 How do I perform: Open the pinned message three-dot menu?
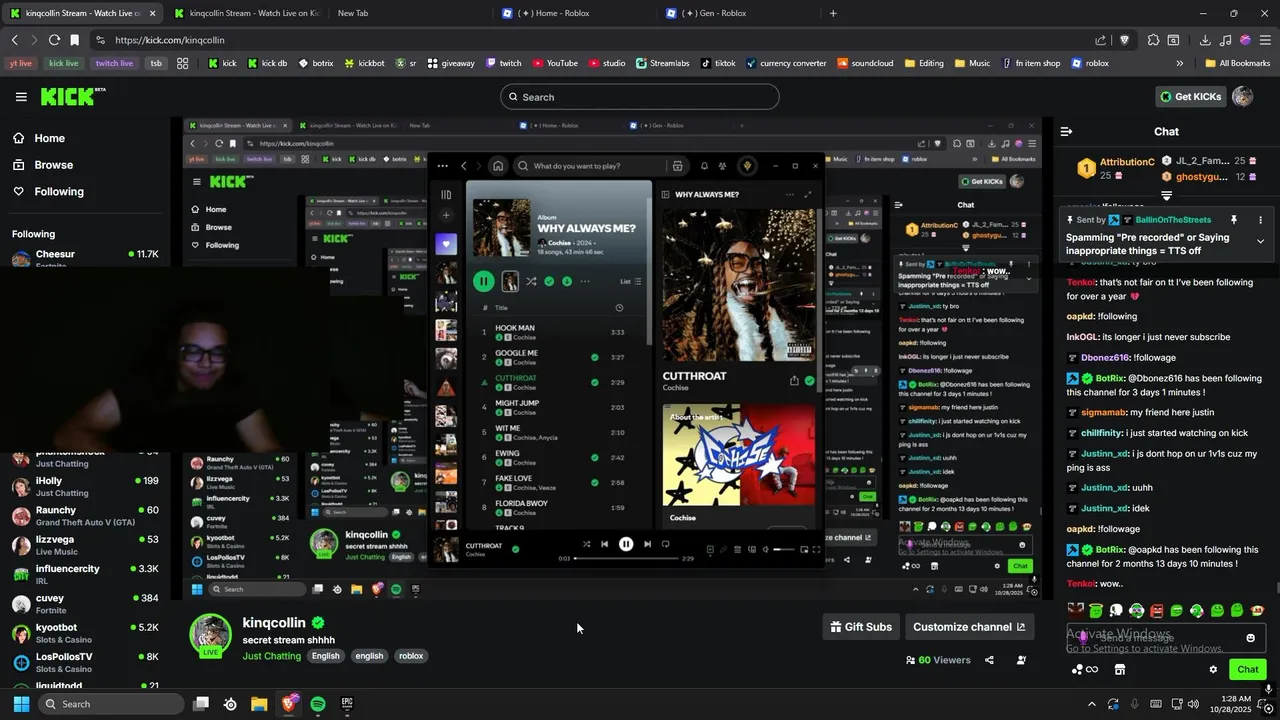[x=1260, y=220]
